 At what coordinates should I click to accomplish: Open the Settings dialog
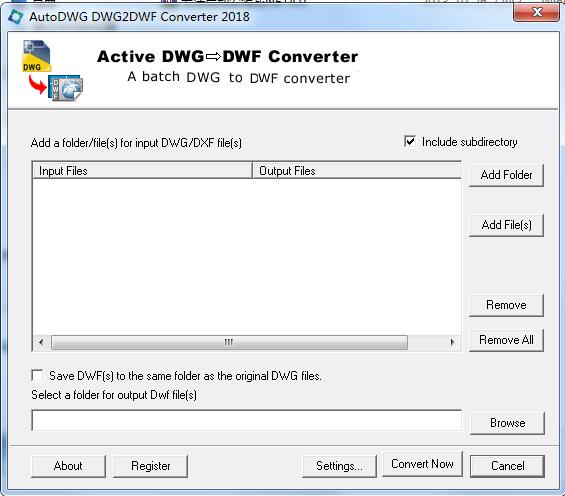point(339,466)
